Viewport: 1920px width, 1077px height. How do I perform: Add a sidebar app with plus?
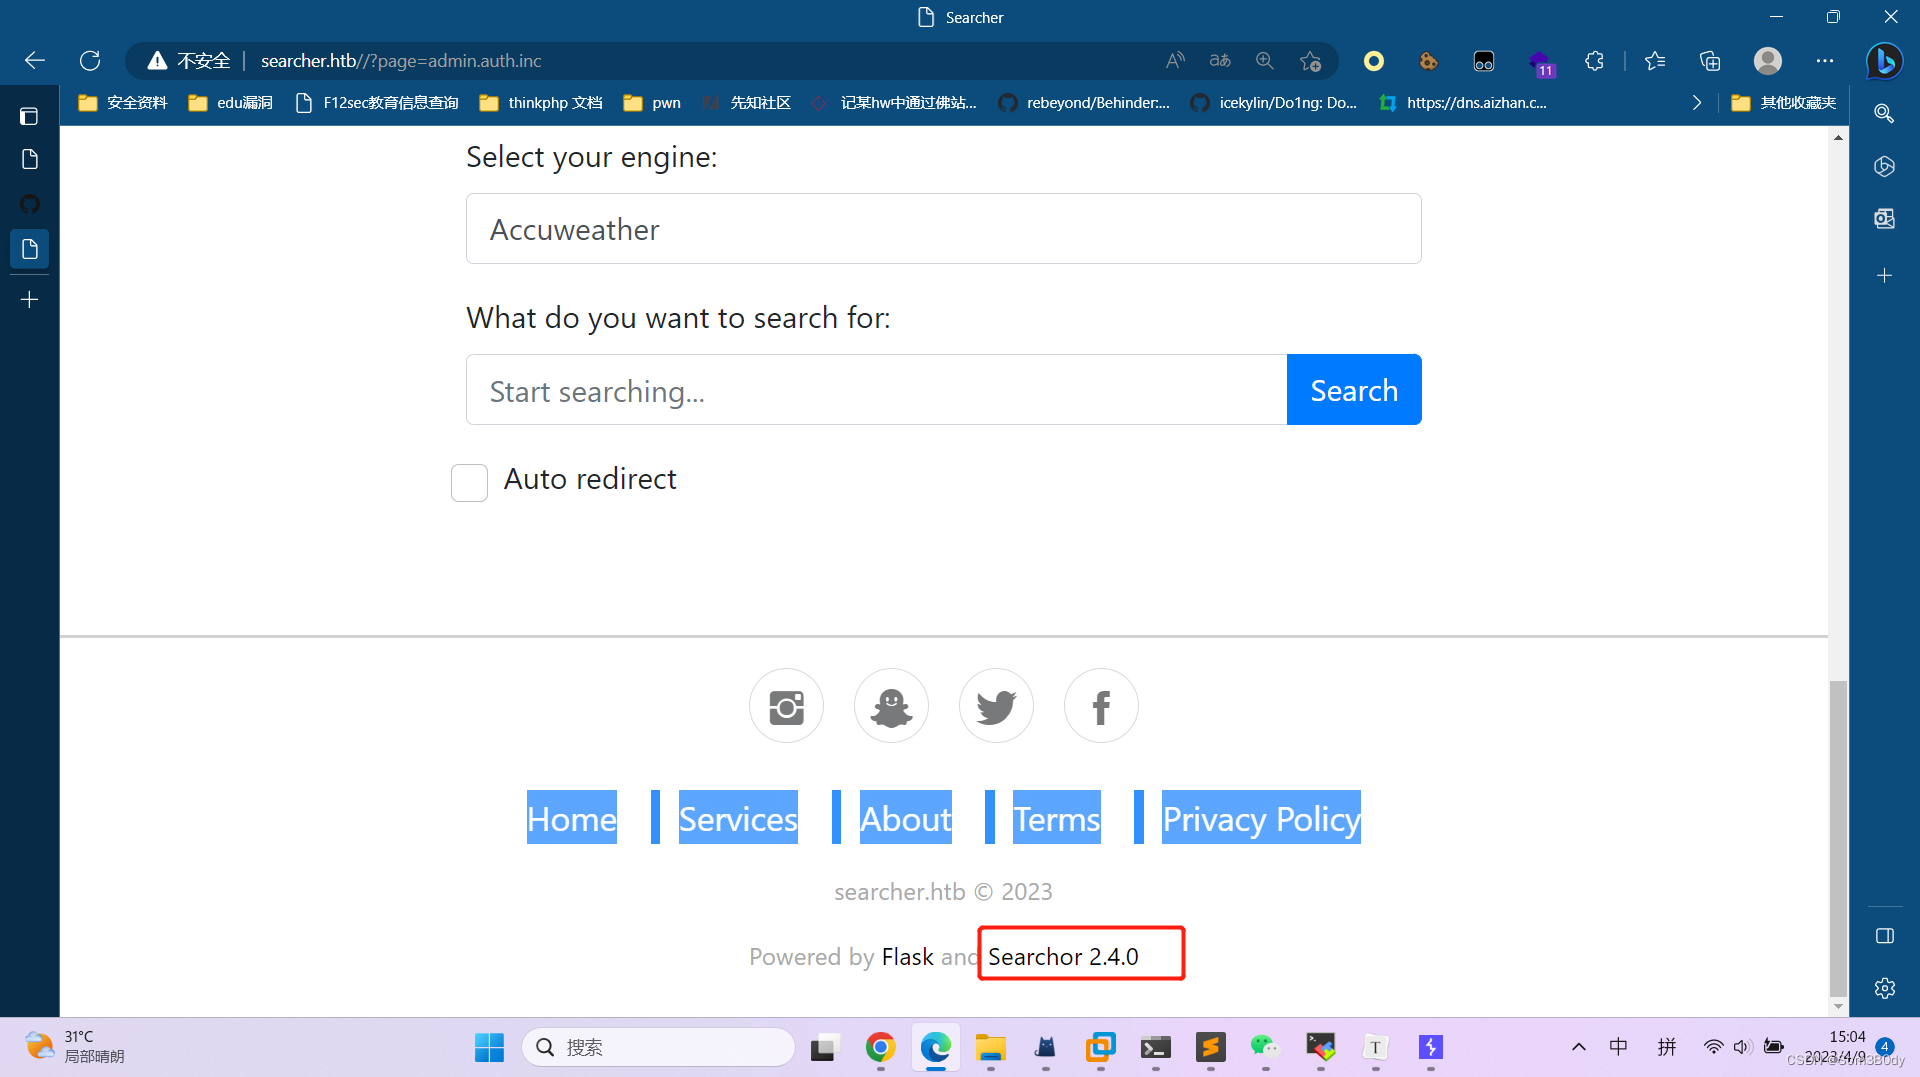[1885, 275]
